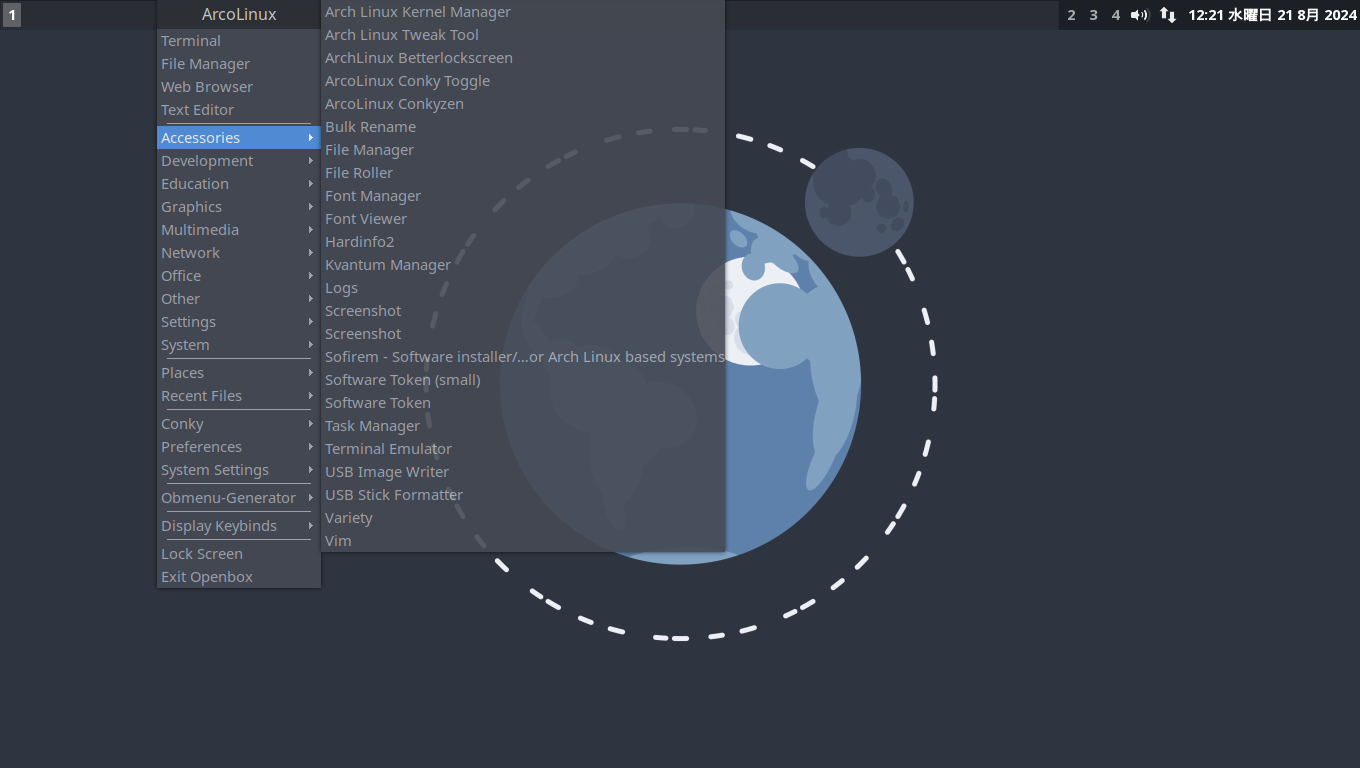Image resolution: width=1360 pixels, height=768 pixels.
Task: Expand the Conky submenu
Action: [x=239, y=424]
